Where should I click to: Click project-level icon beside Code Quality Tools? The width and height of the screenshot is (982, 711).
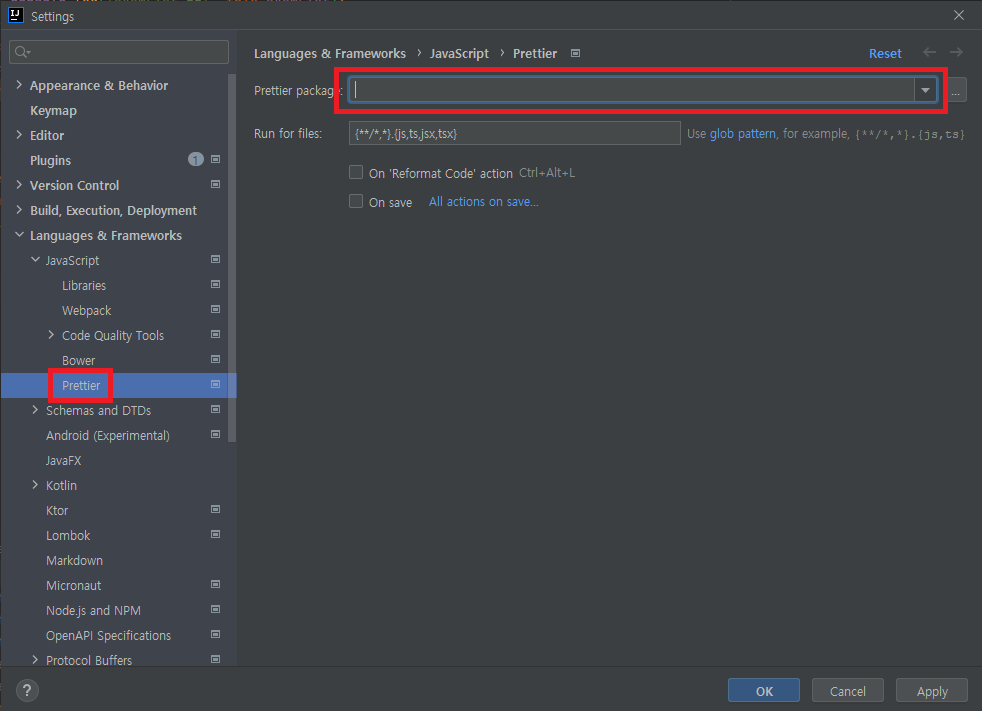pos(215,335)
